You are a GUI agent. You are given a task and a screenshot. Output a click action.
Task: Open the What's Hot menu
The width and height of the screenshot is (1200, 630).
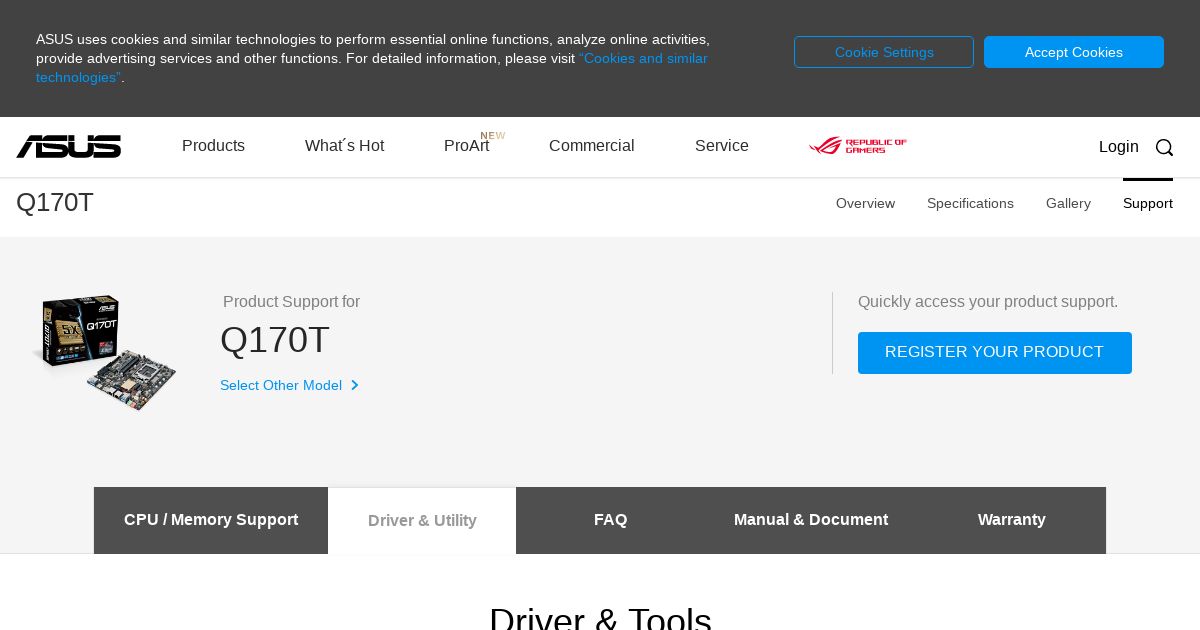[x=344, y=146]
